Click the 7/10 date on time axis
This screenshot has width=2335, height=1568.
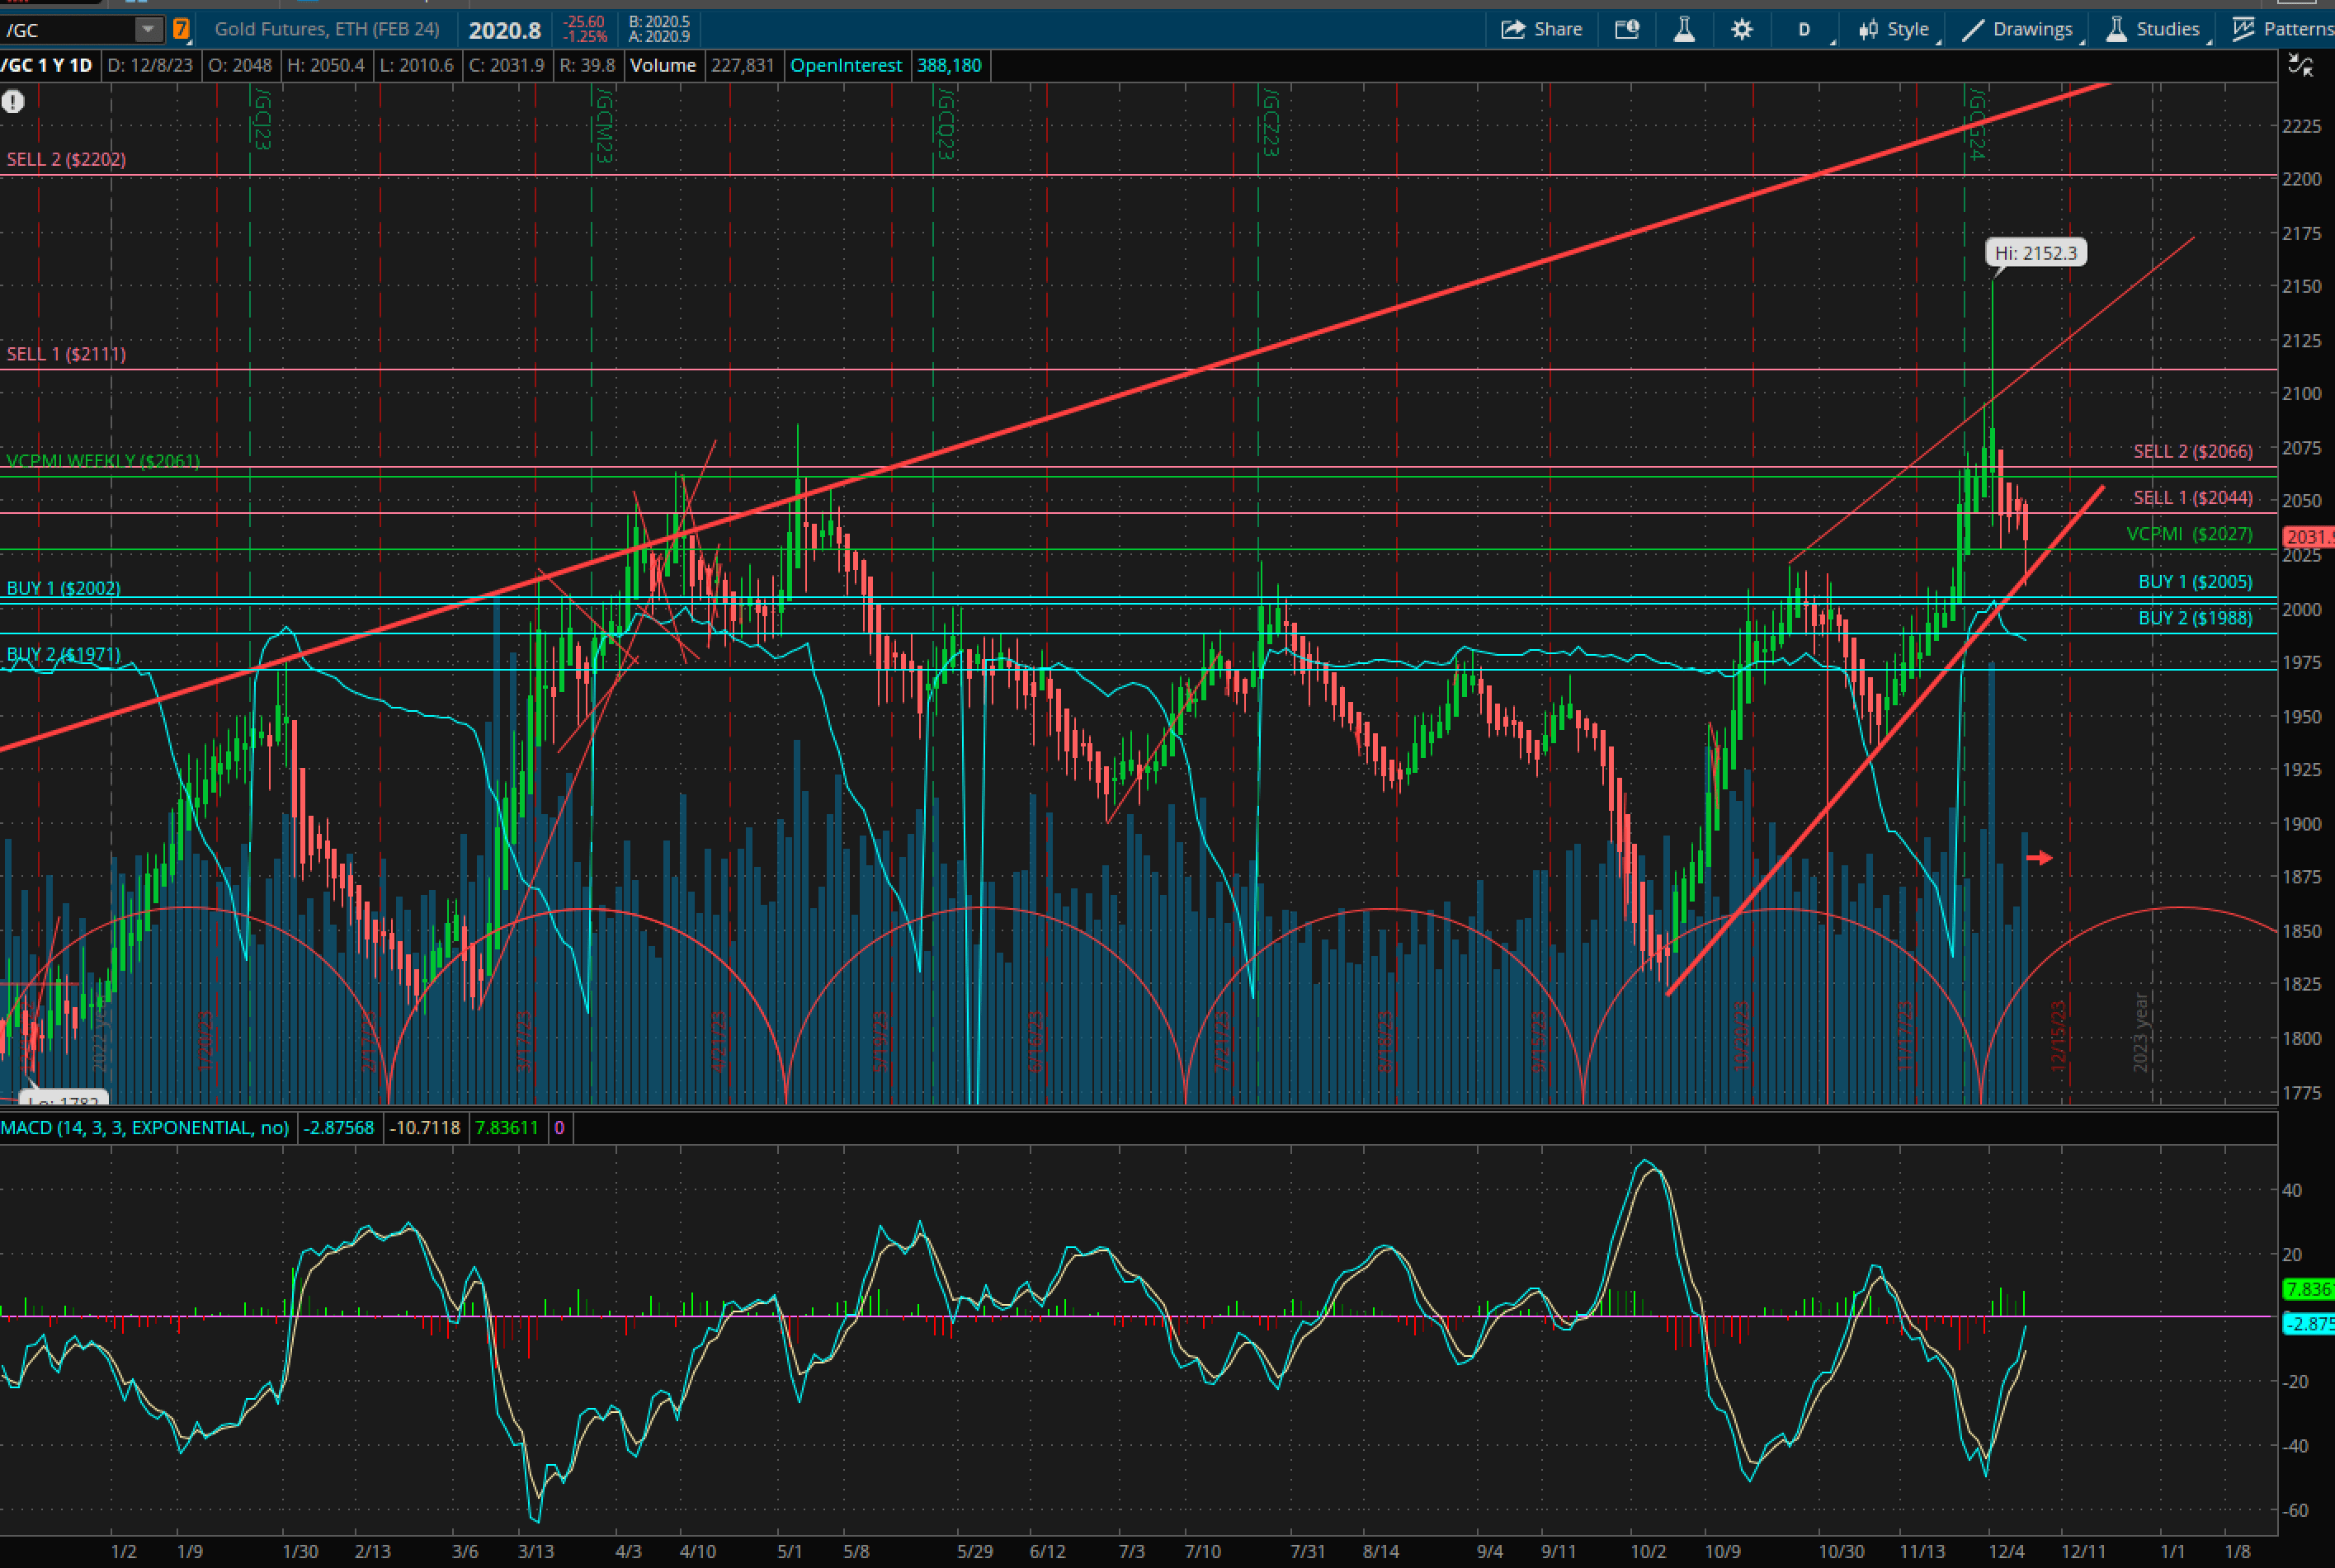coord(1203,1552)
